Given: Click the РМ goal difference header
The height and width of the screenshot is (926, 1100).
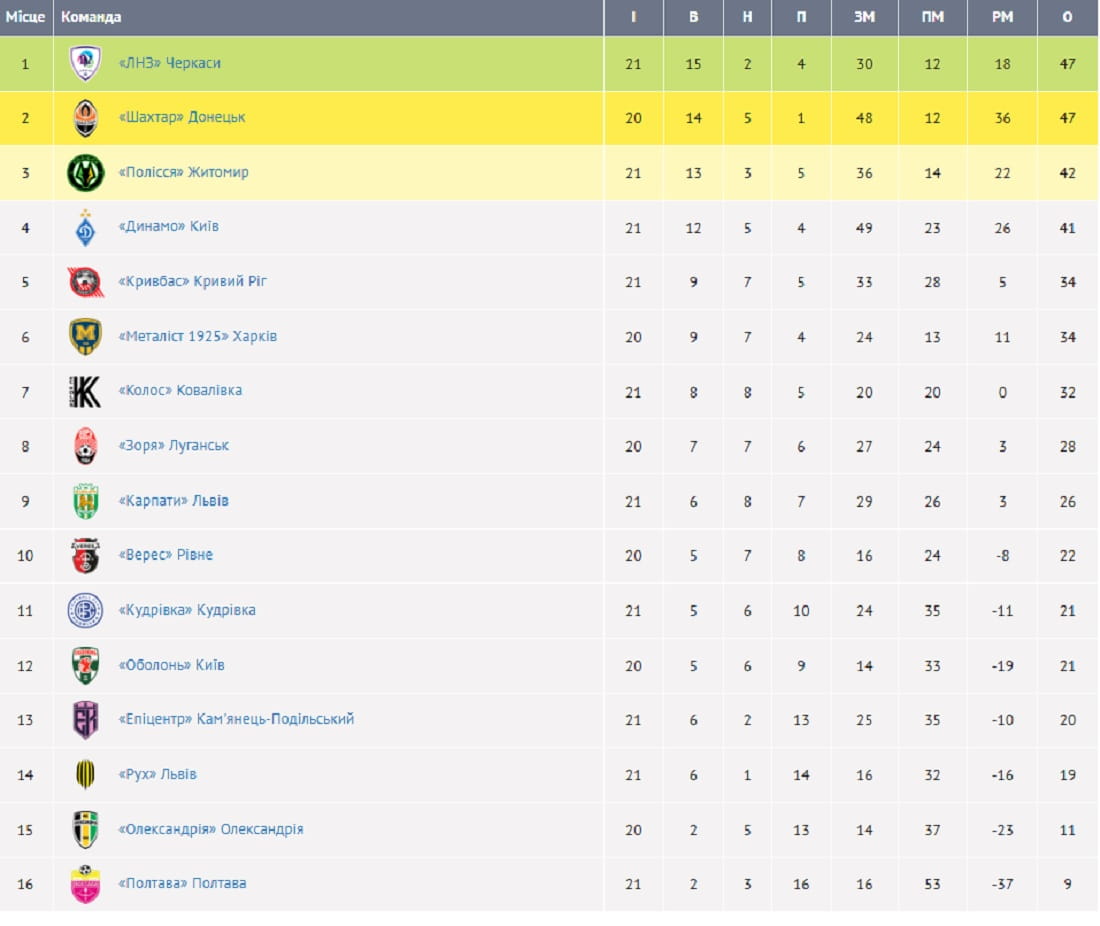Looking at the screenshot, I should pyautogui.click(x=1002, y=17).
